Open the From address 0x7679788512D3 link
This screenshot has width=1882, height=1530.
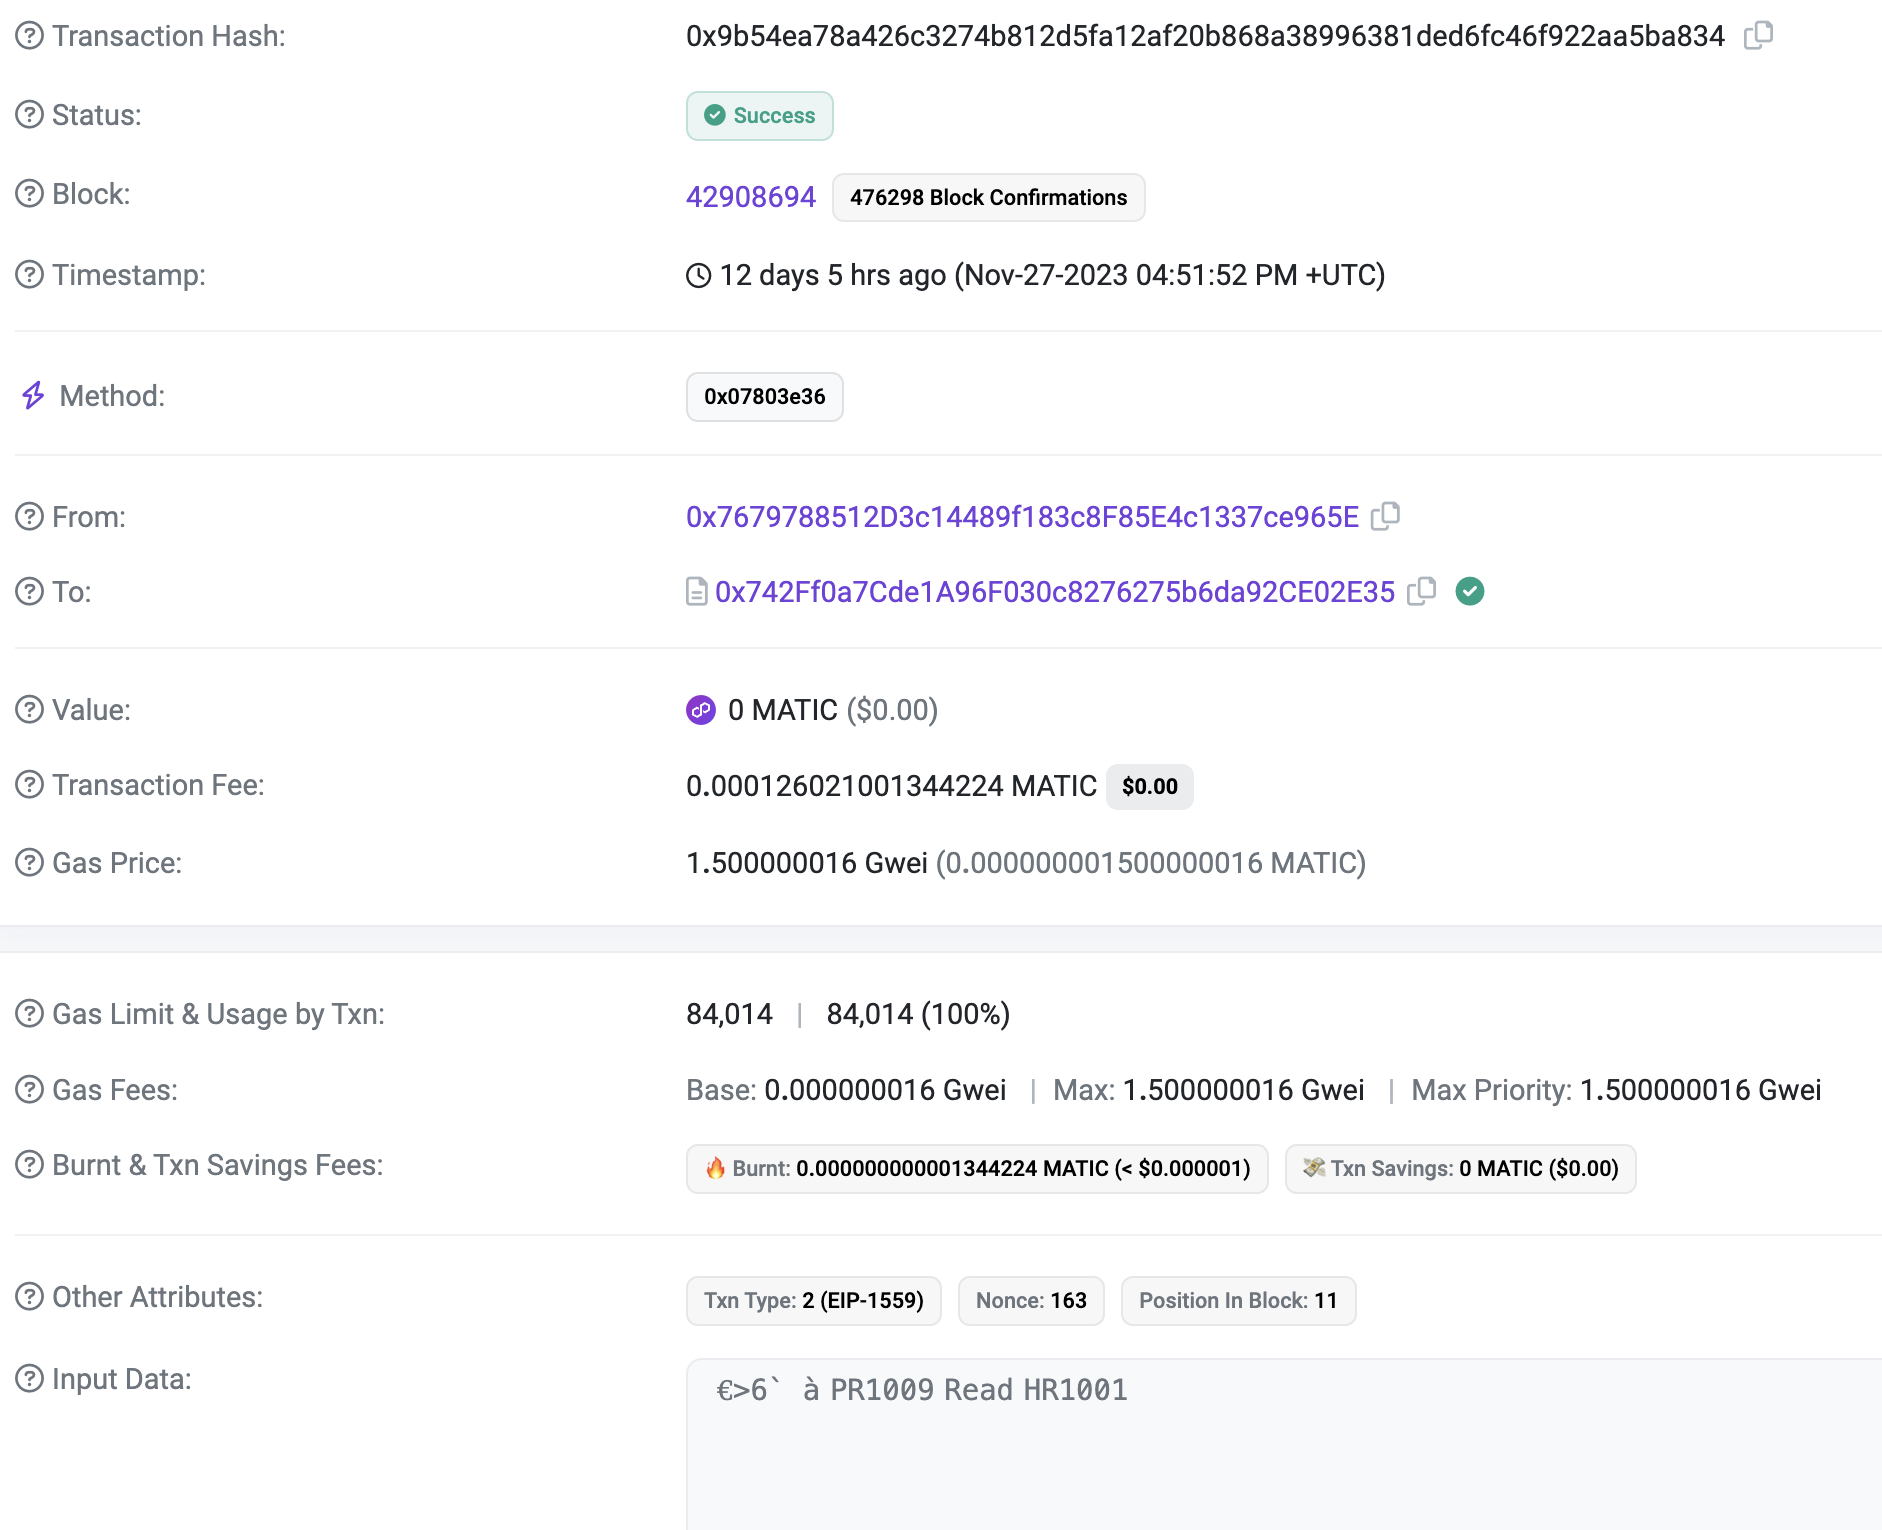point(1022,517)
